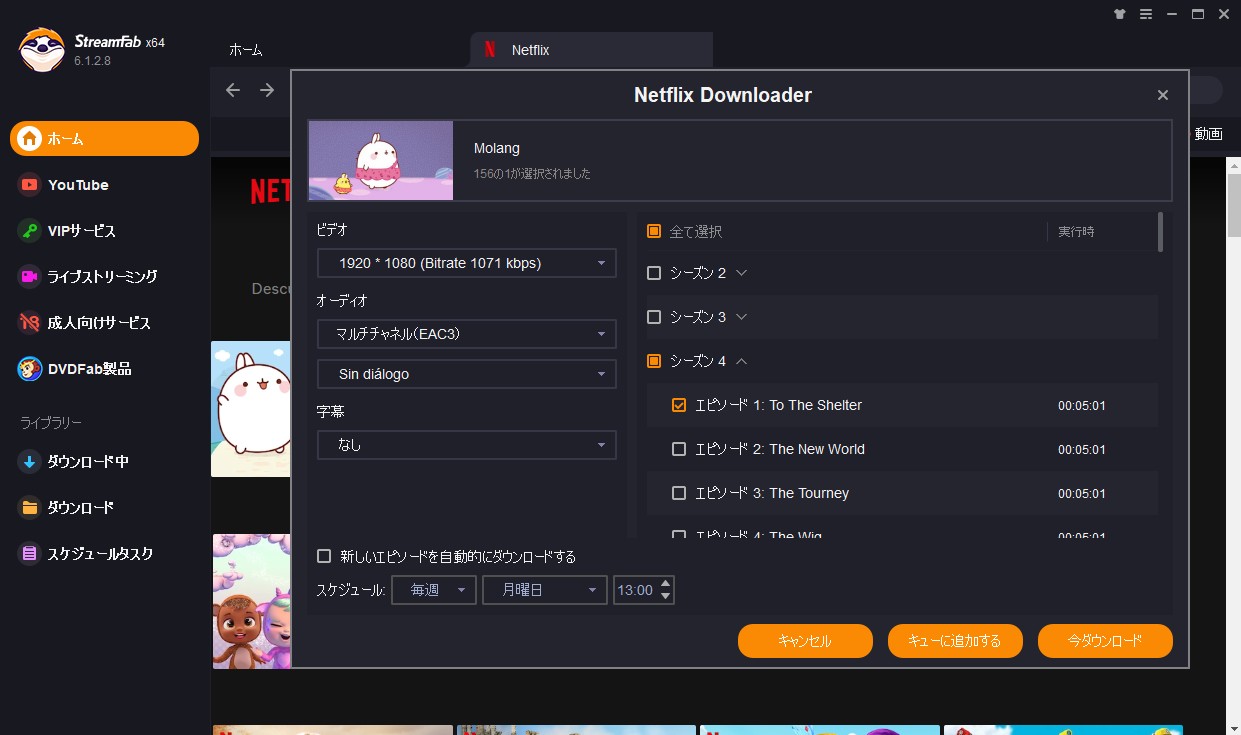Image resolution: width=1241 pixels, height=735 pixels.
Task: Click the キャンセル button
Action: [805, 641]
